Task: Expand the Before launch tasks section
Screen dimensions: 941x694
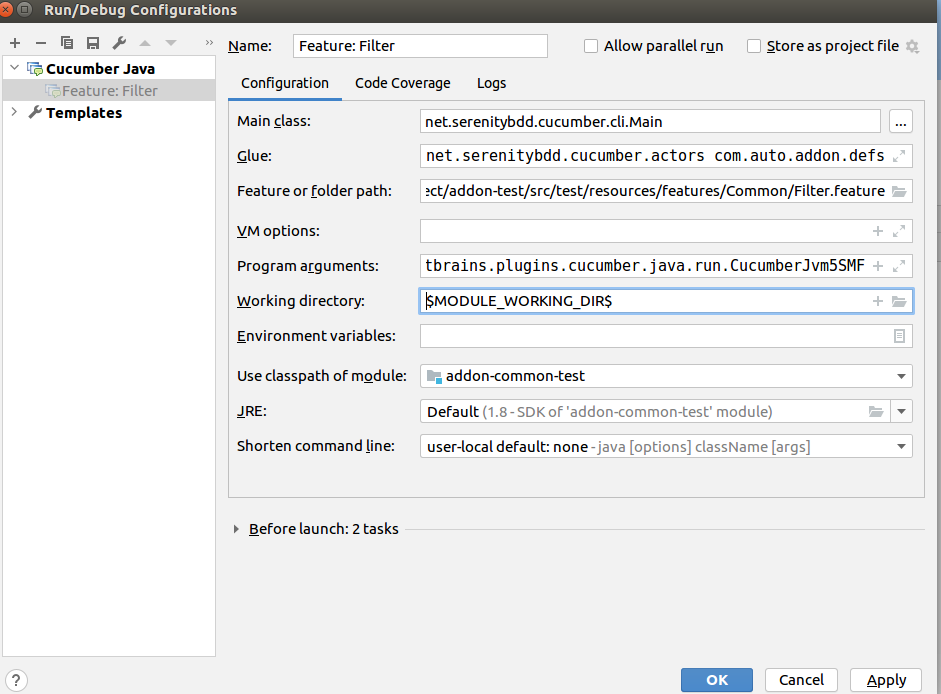Action: point(236,529)
